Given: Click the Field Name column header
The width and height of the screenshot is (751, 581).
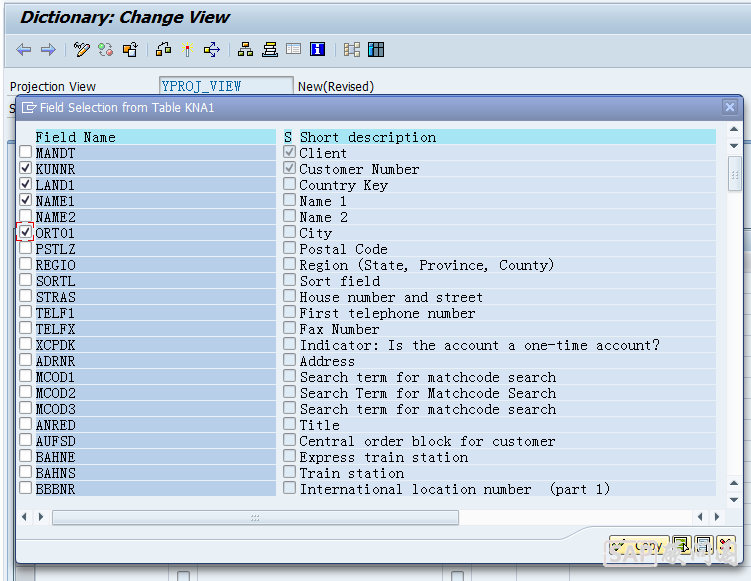Looking at the screenshot, I should (x=75, y=137).
